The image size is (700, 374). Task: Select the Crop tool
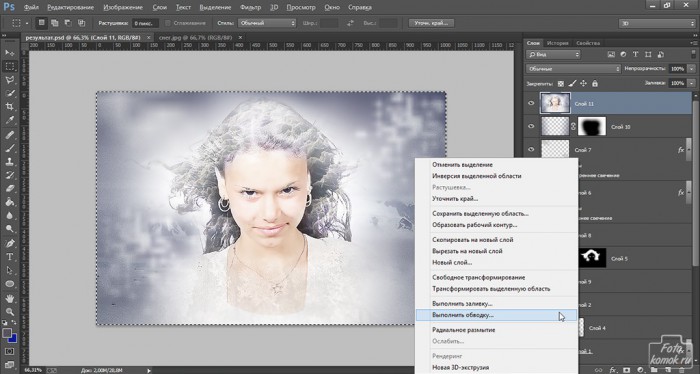pos(9,107)
